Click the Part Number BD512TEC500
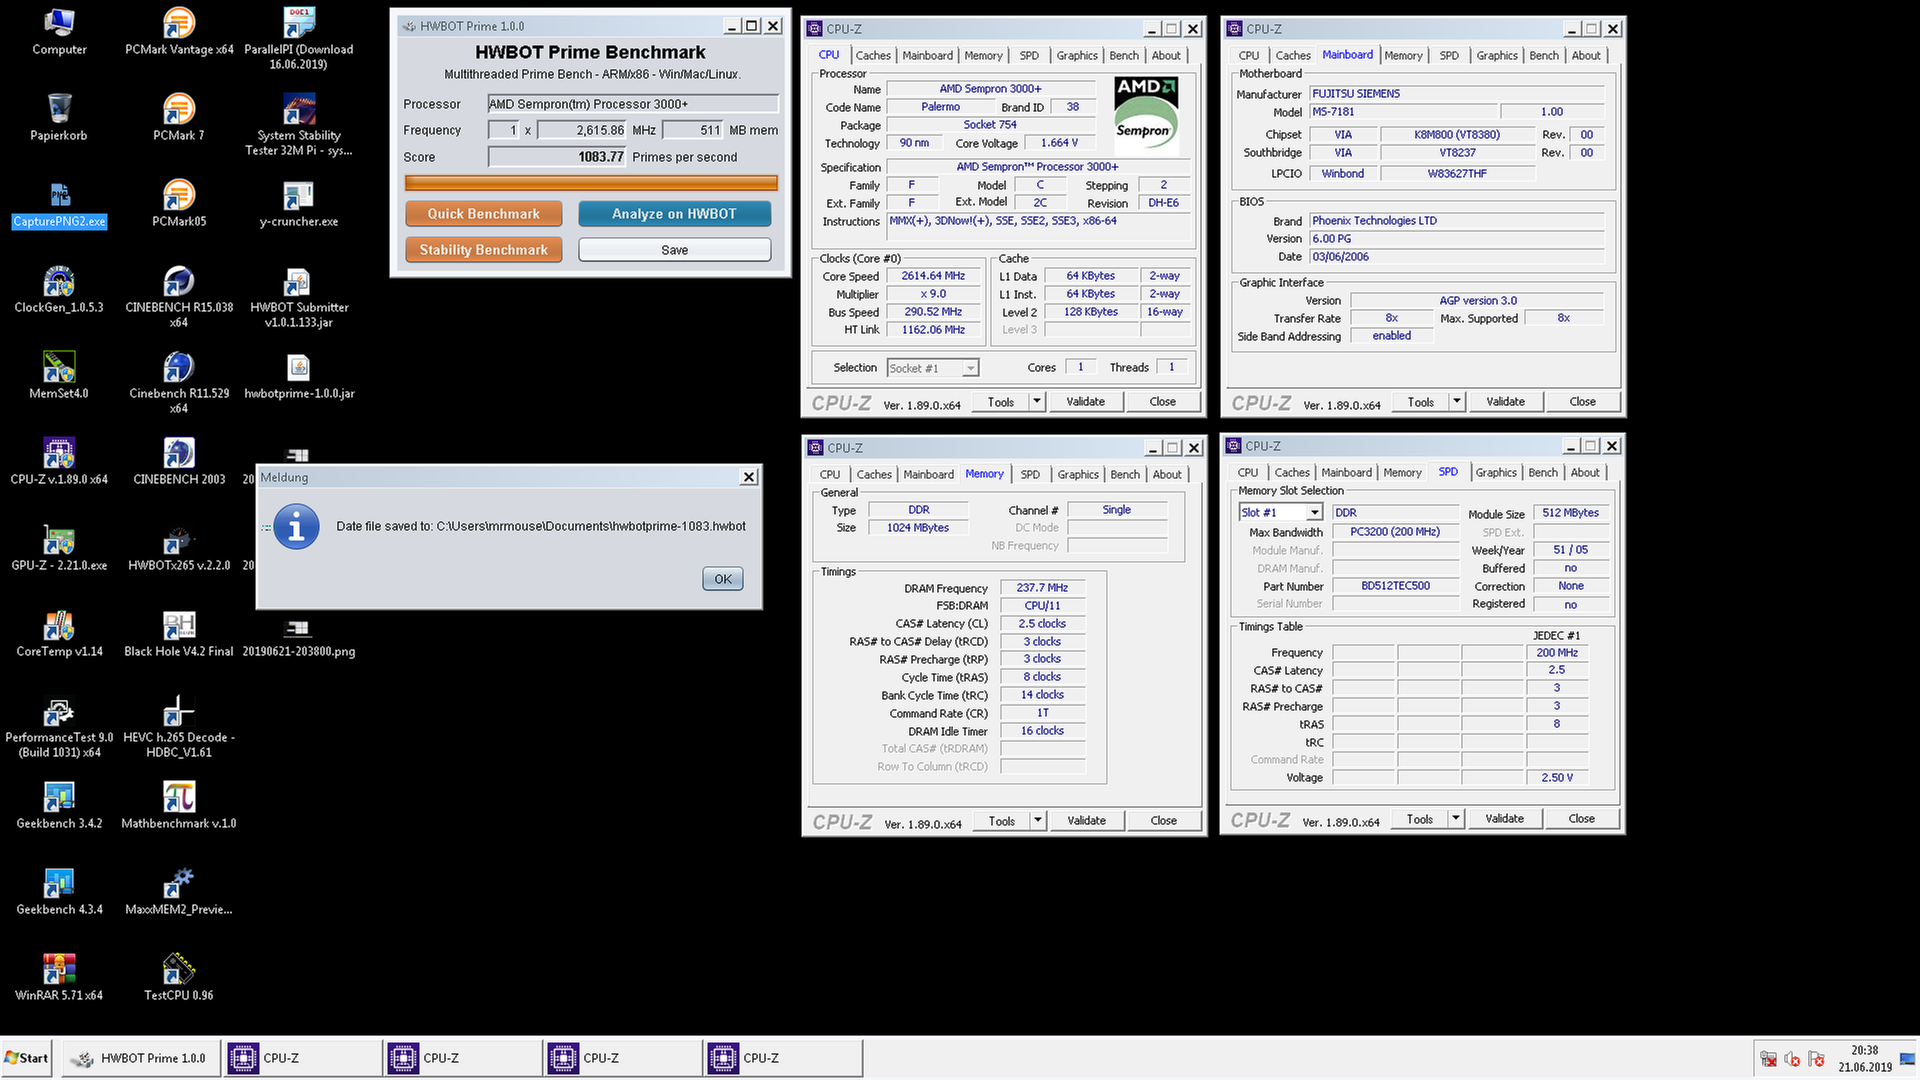The width and height of the screenshot is (1920, 1080). point(1395,586)
